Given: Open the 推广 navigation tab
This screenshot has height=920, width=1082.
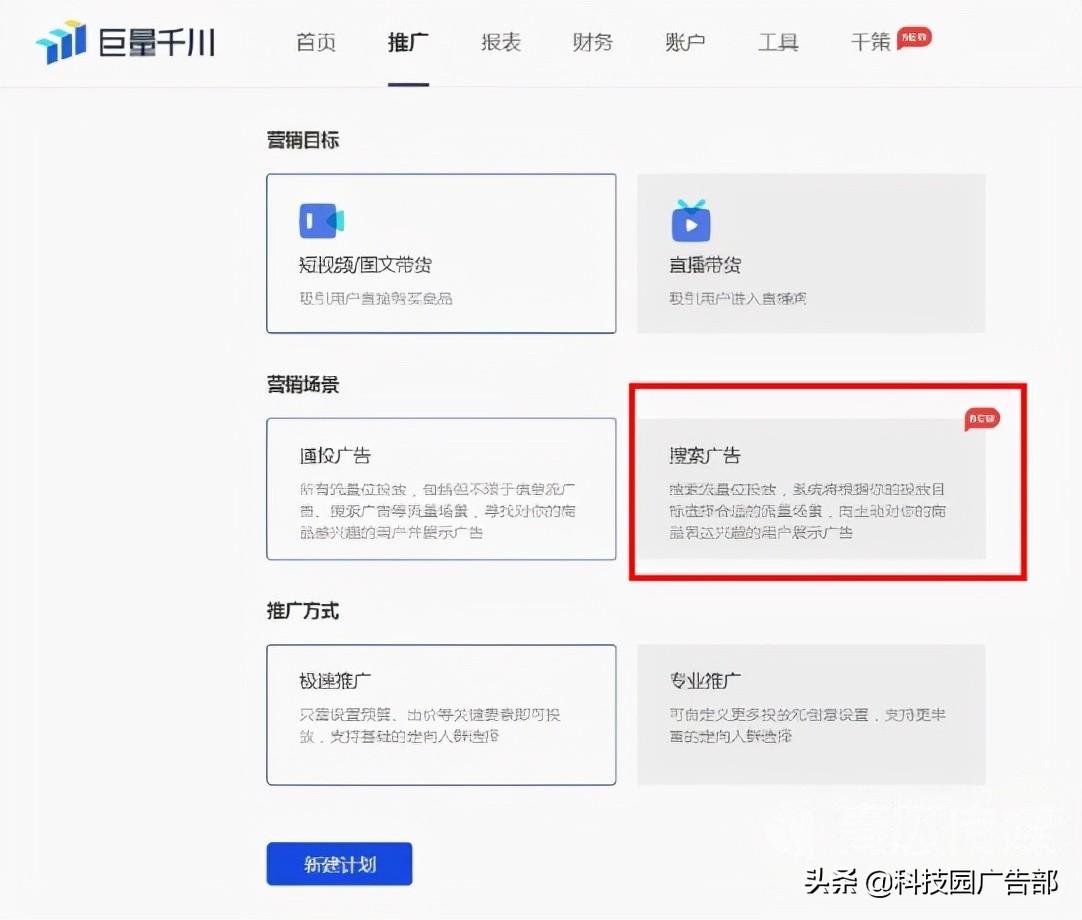Looking at the screenshot, I should (x=408, y=43).
